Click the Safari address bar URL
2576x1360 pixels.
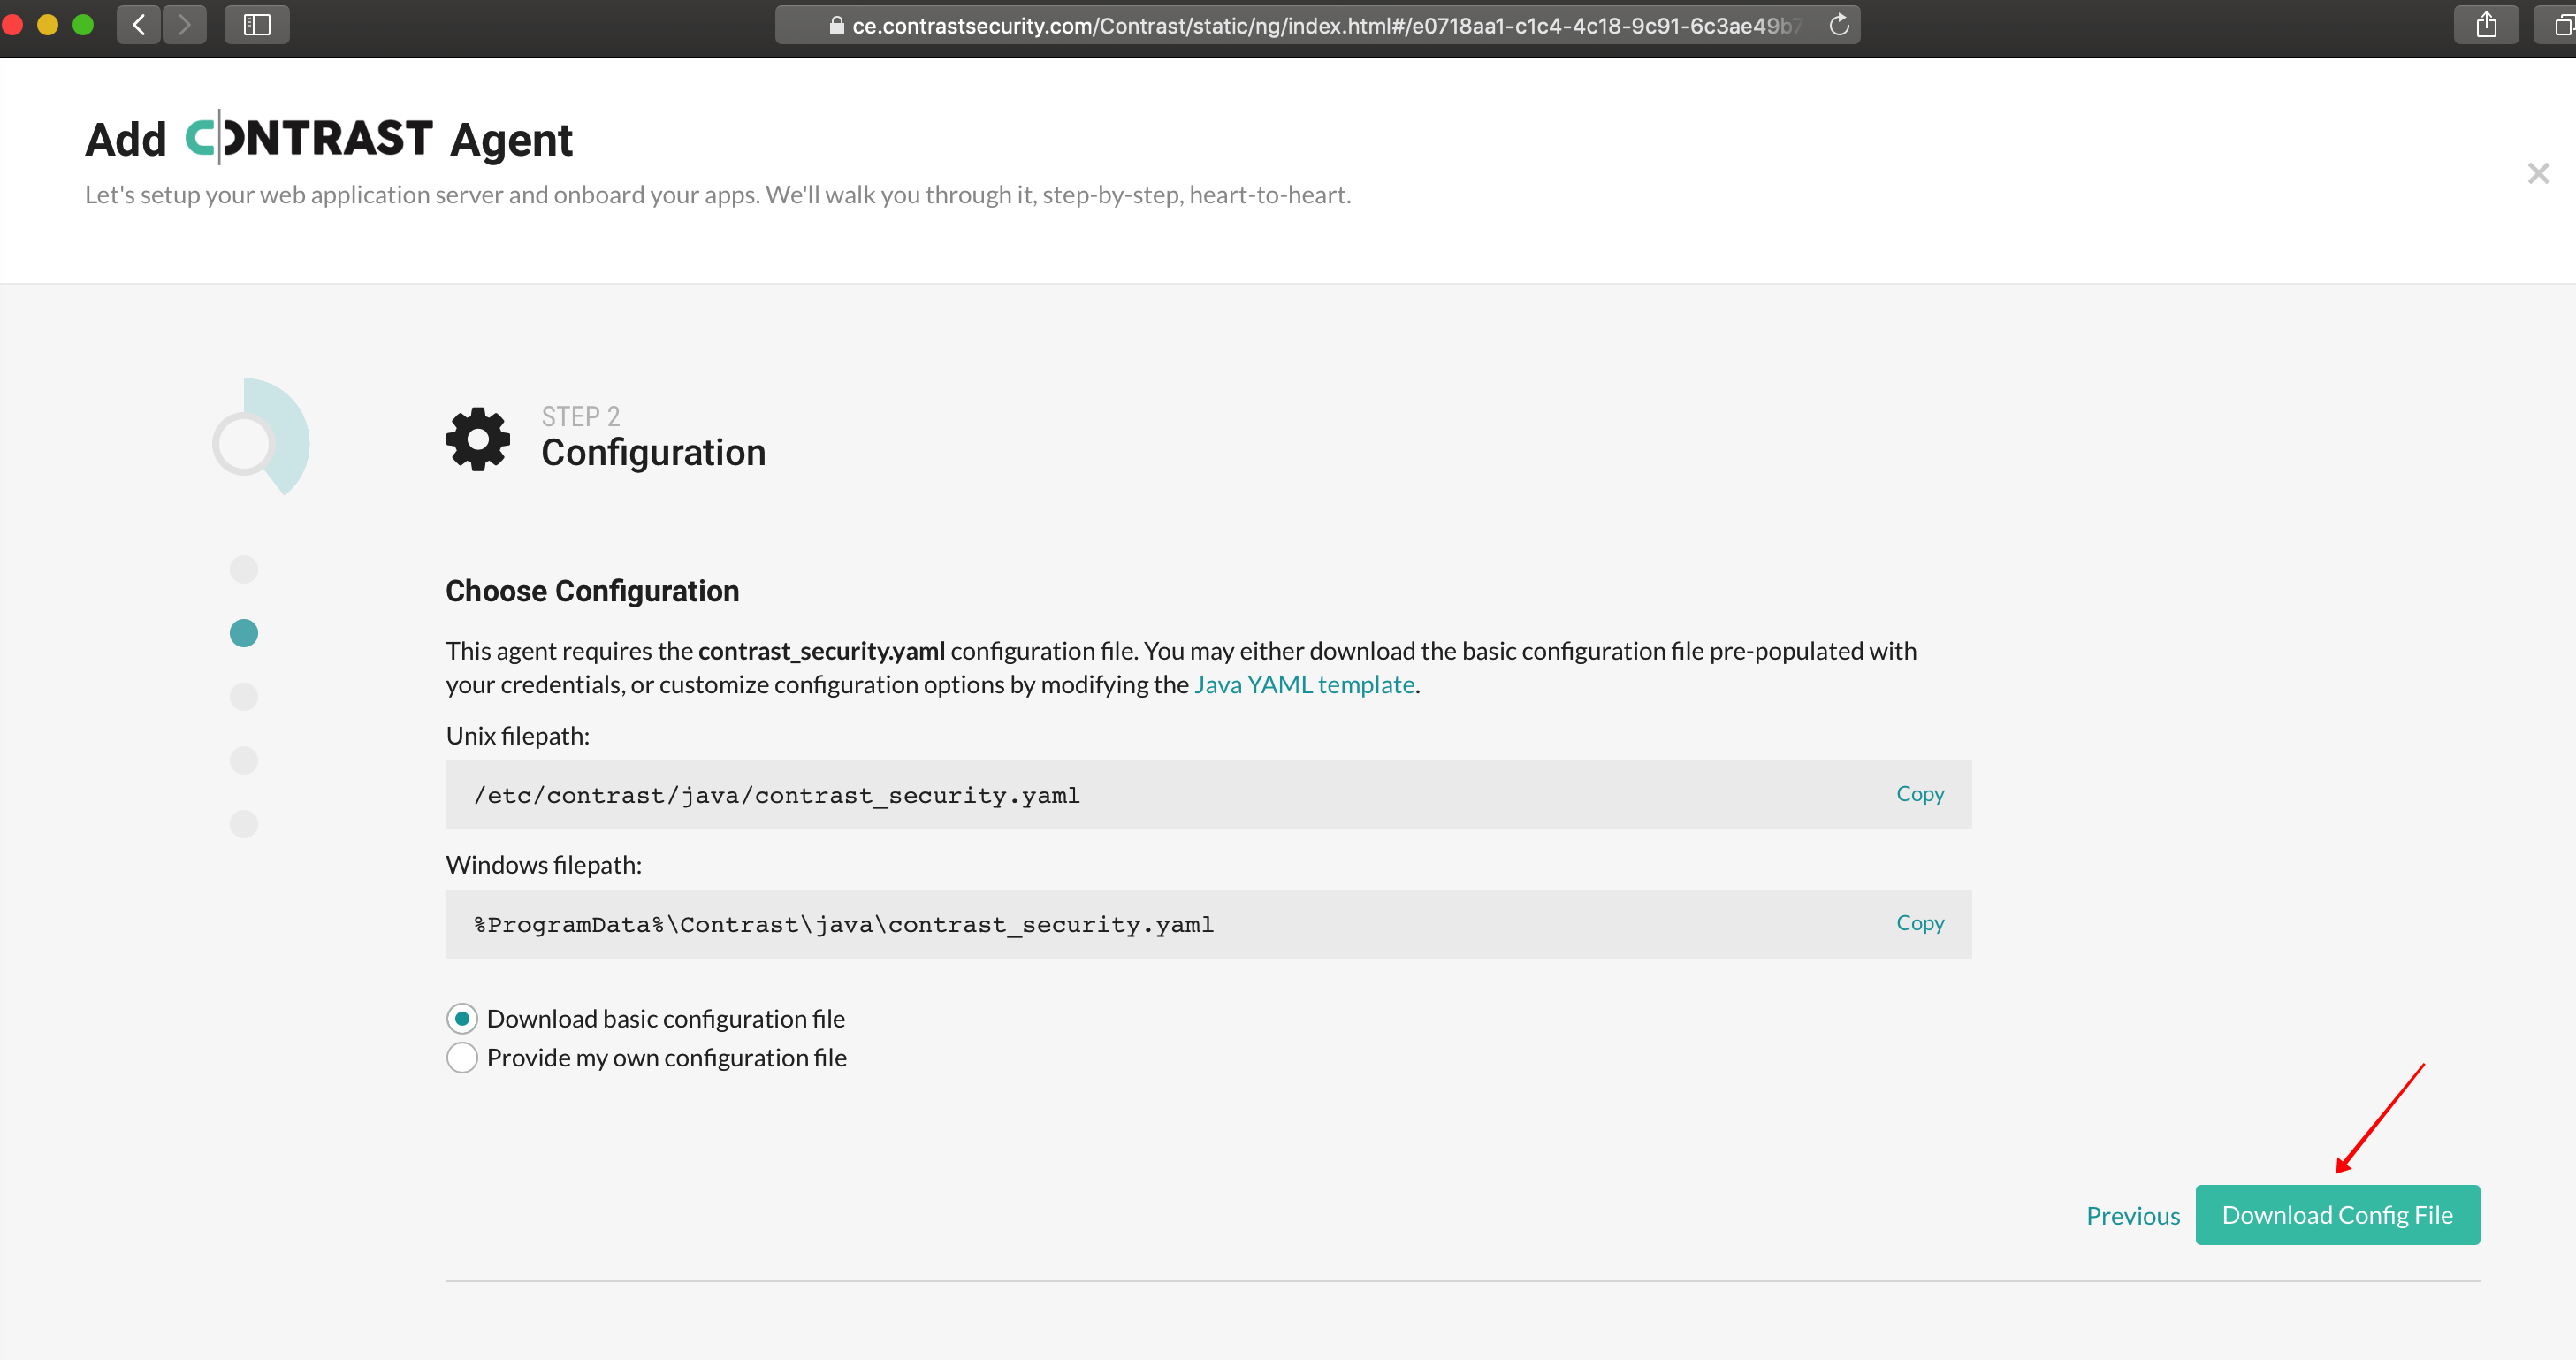[x=1317, y=25]
